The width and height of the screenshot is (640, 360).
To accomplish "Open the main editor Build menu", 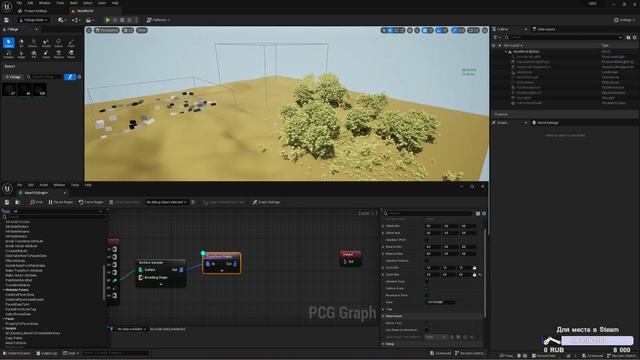I will click(x=73, y=3).
